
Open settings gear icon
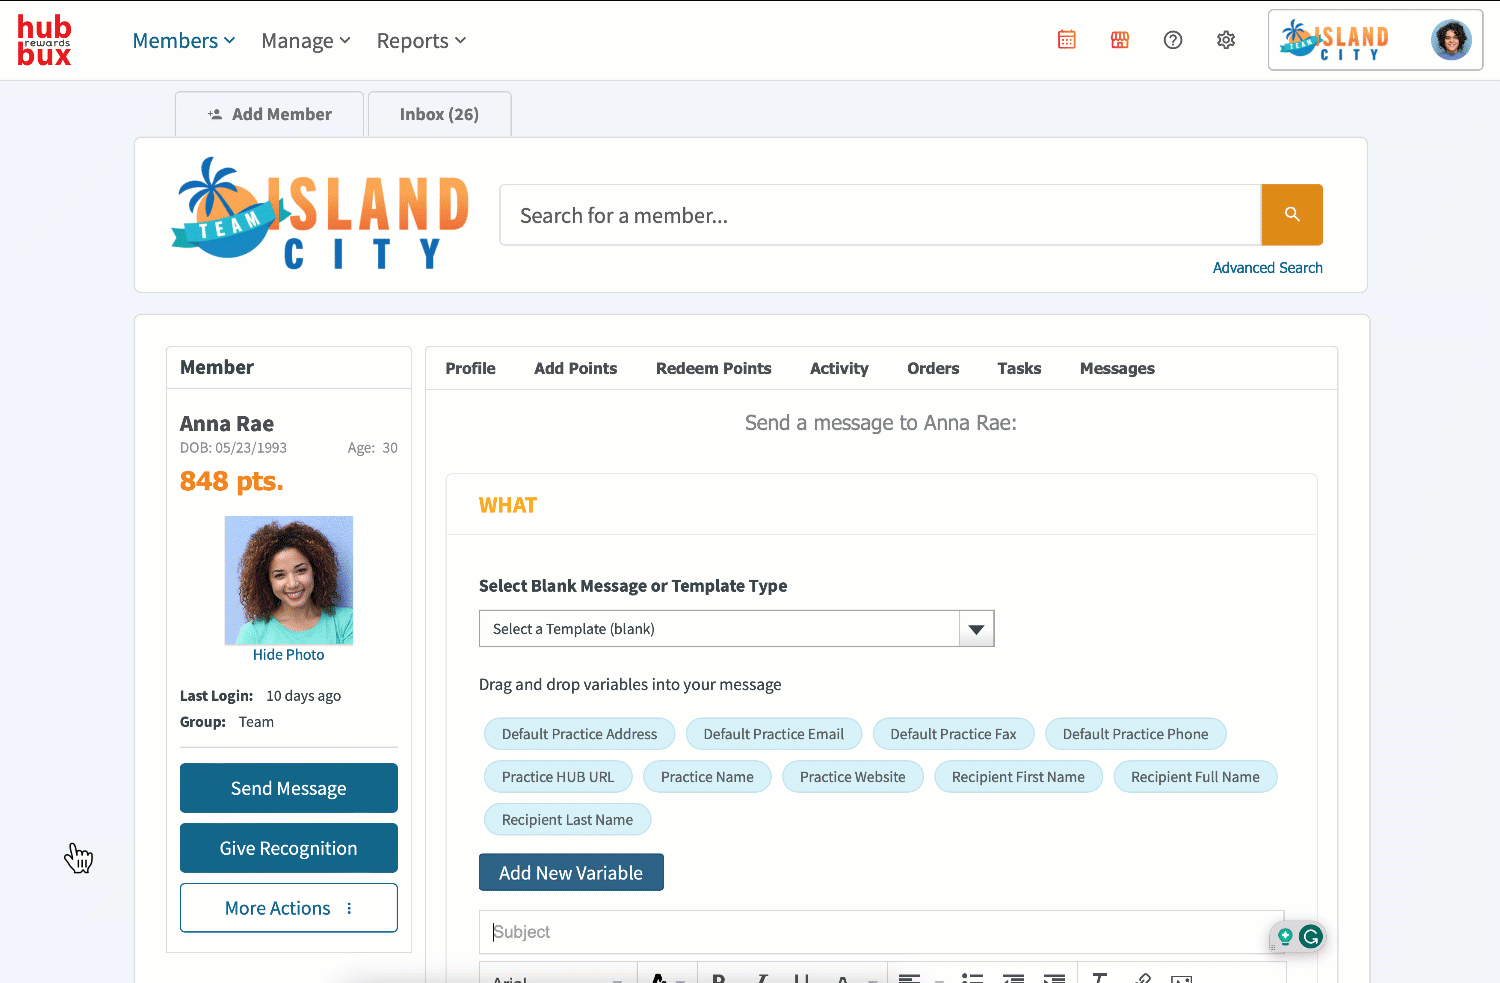(x=1226, y=40)
